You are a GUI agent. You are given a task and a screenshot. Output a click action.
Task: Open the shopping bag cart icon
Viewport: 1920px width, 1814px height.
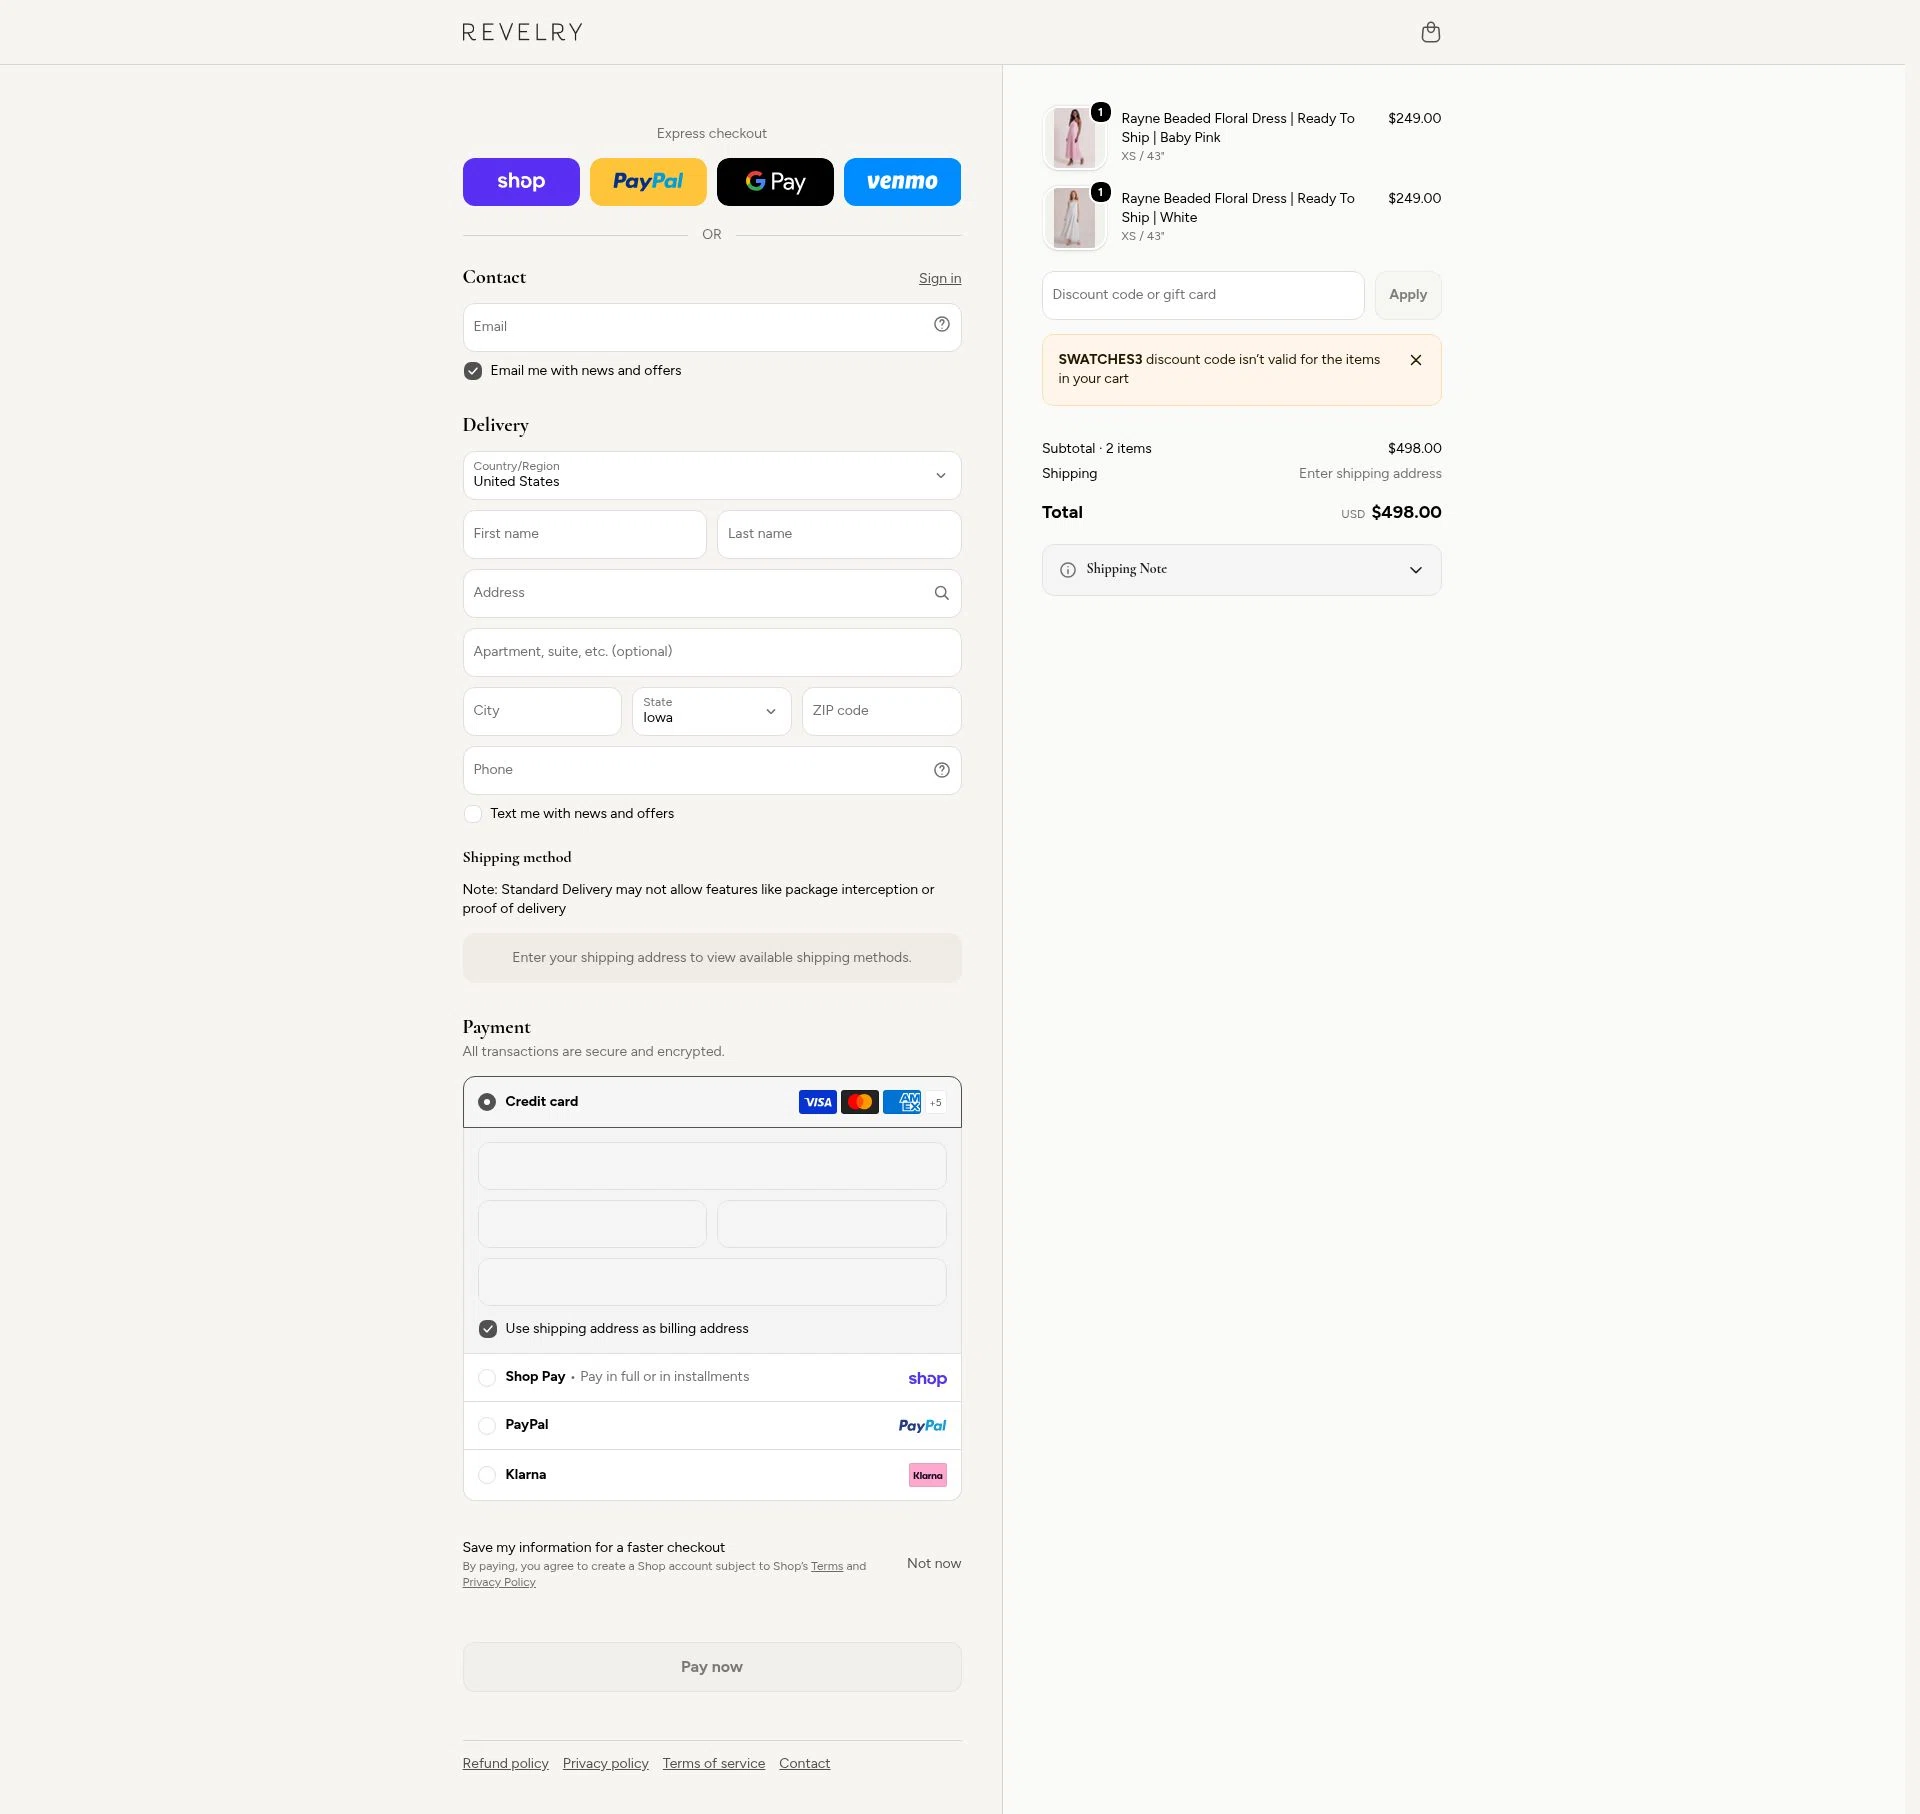tap(1430, 32)
